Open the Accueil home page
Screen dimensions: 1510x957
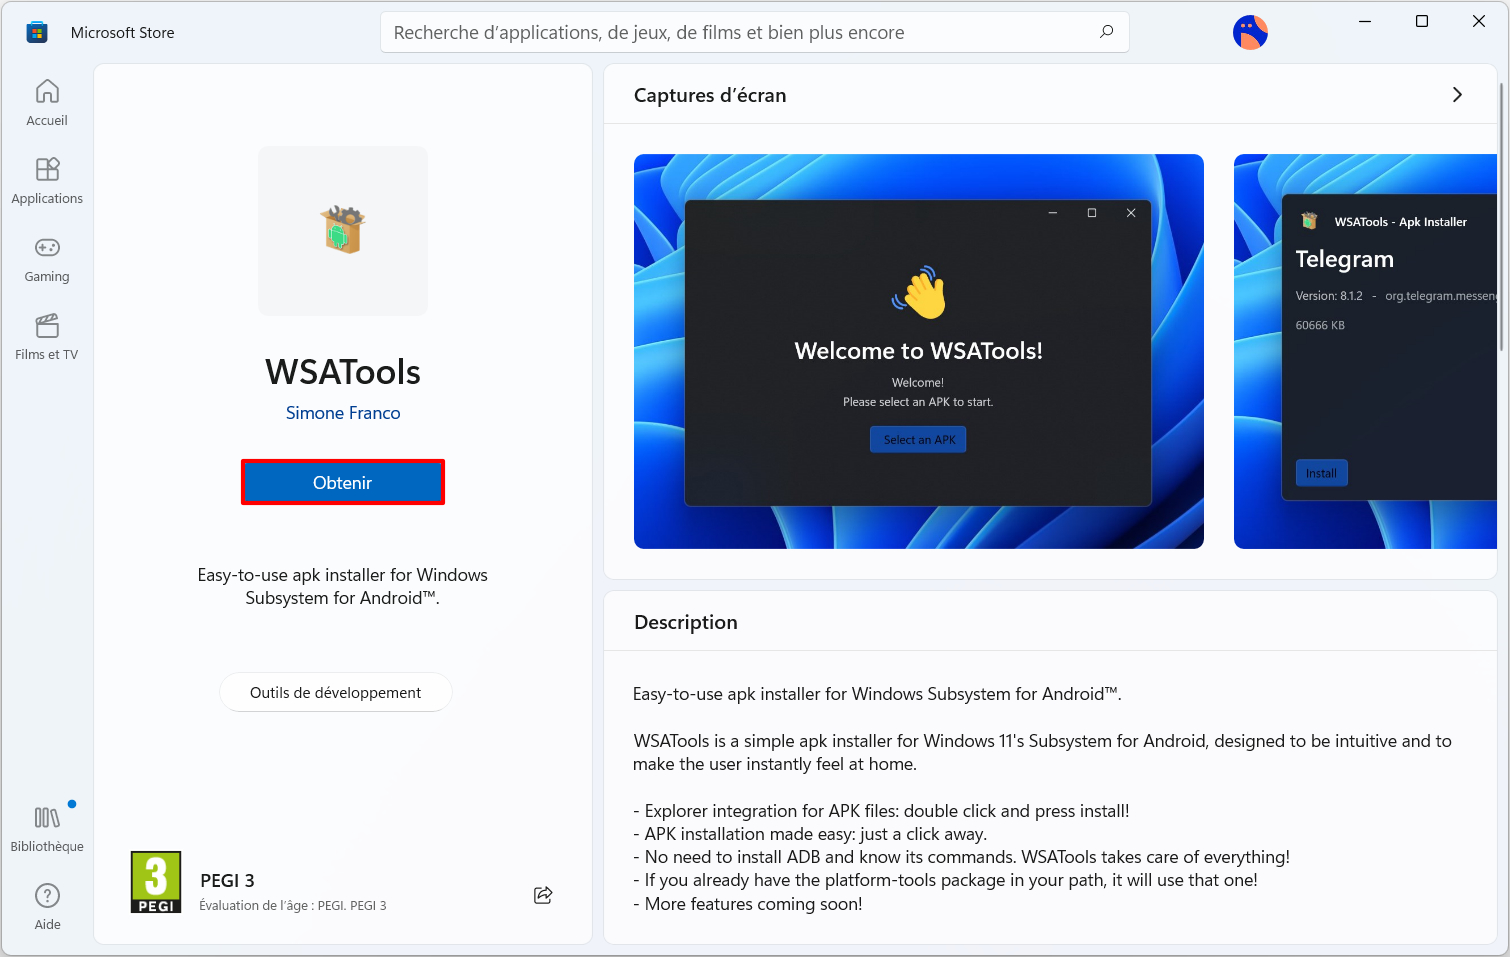click(x=47, y=103)
